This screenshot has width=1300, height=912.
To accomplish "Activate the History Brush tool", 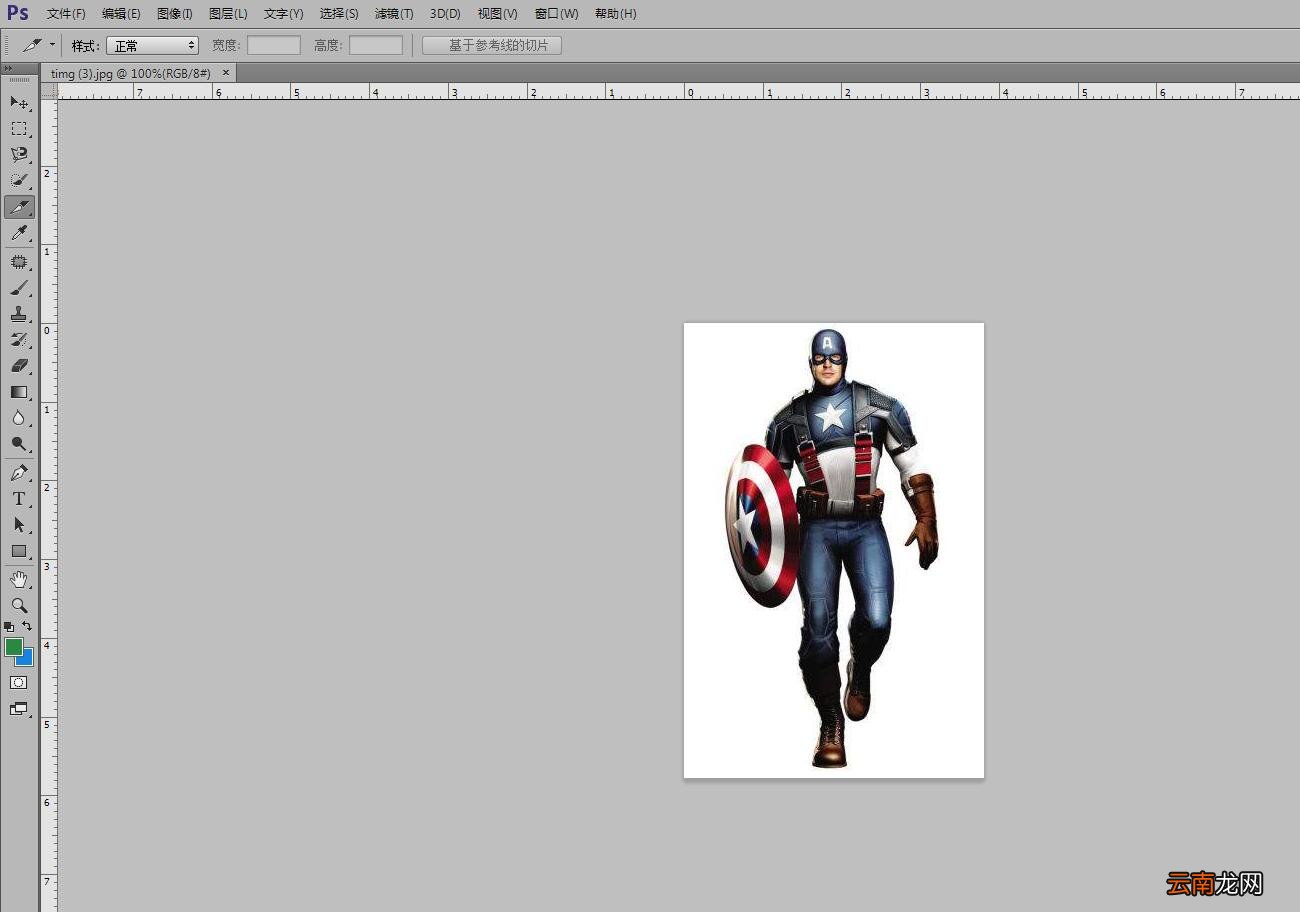I will click(19, 340).
